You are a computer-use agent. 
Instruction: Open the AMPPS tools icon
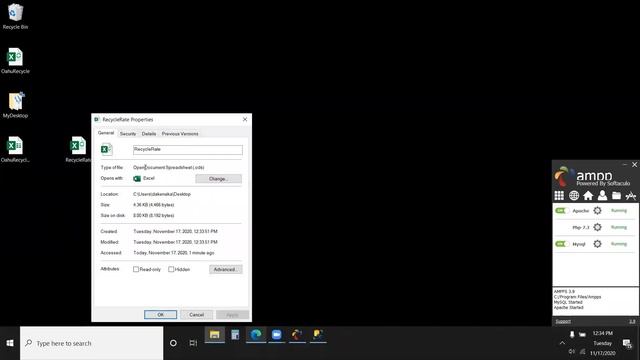(x=631, y=196)
